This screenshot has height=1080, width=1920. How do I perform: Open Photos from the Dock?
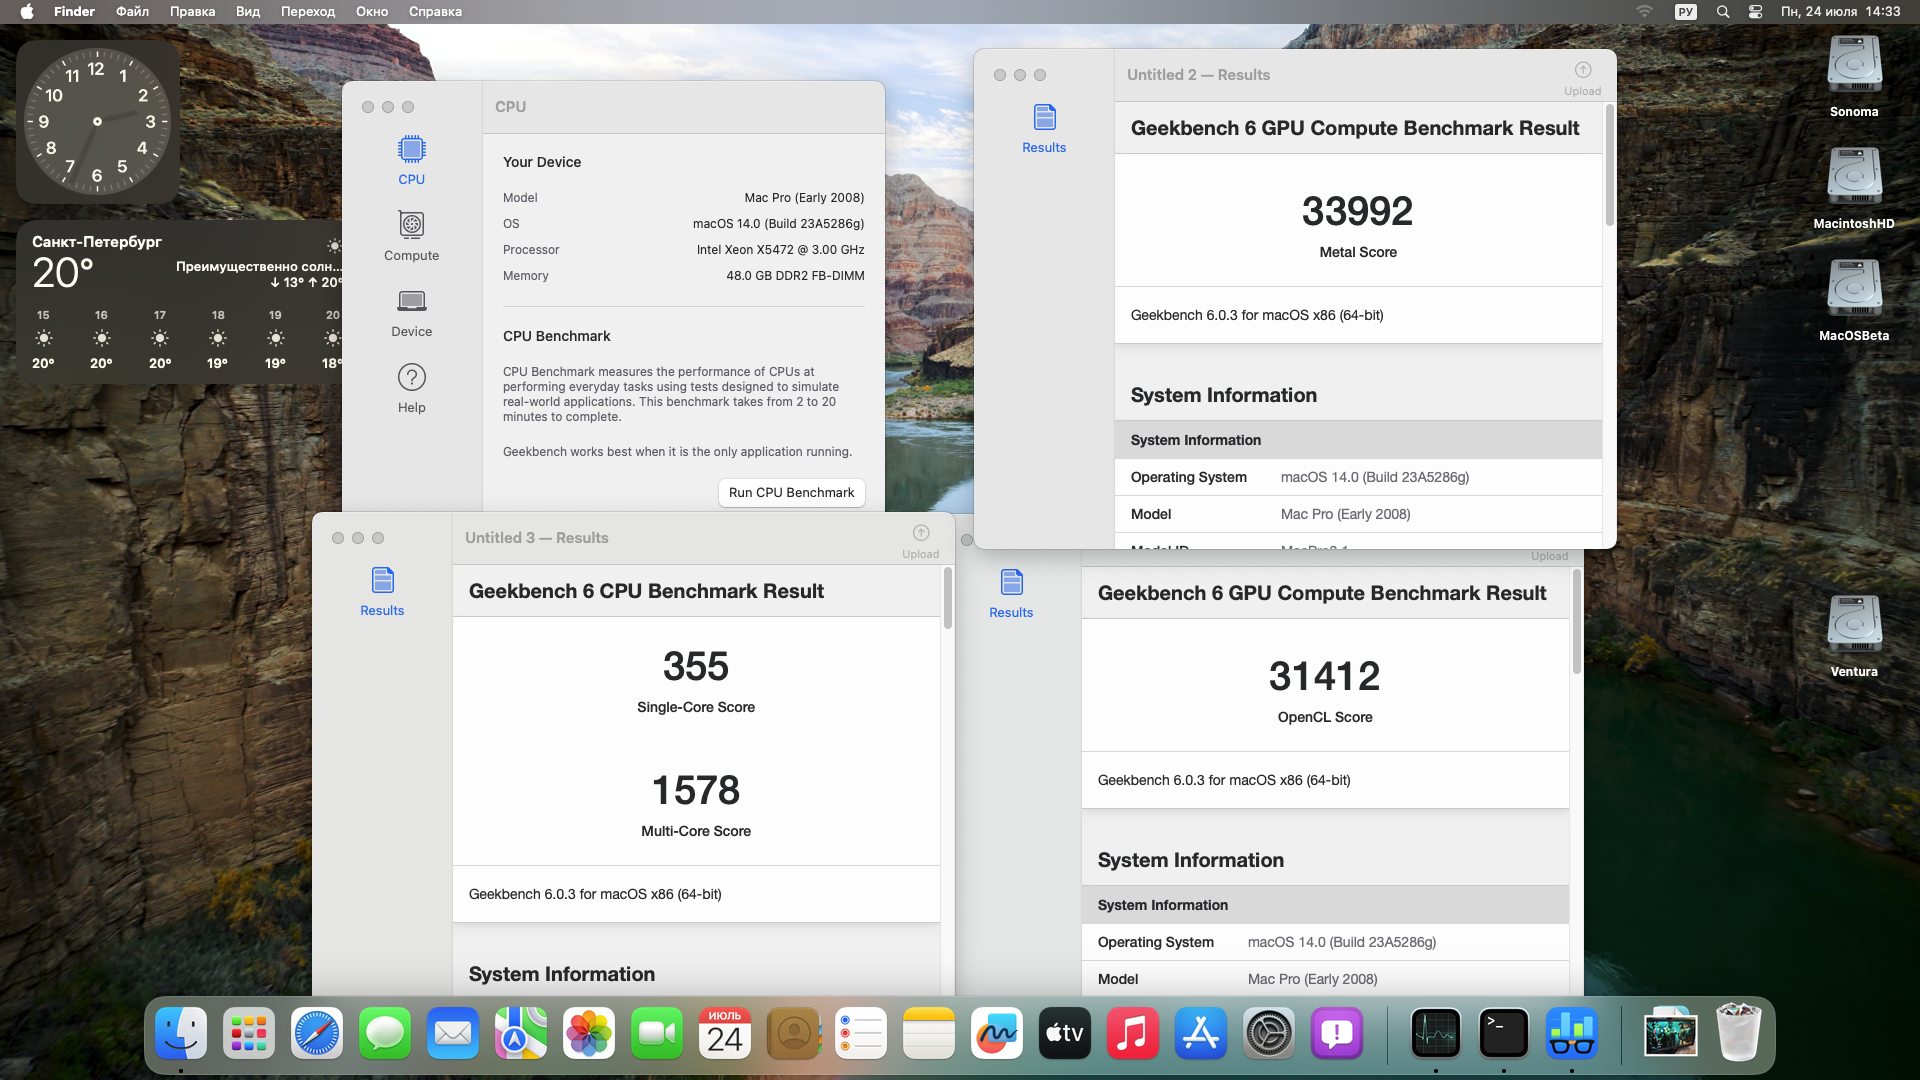589,1033
